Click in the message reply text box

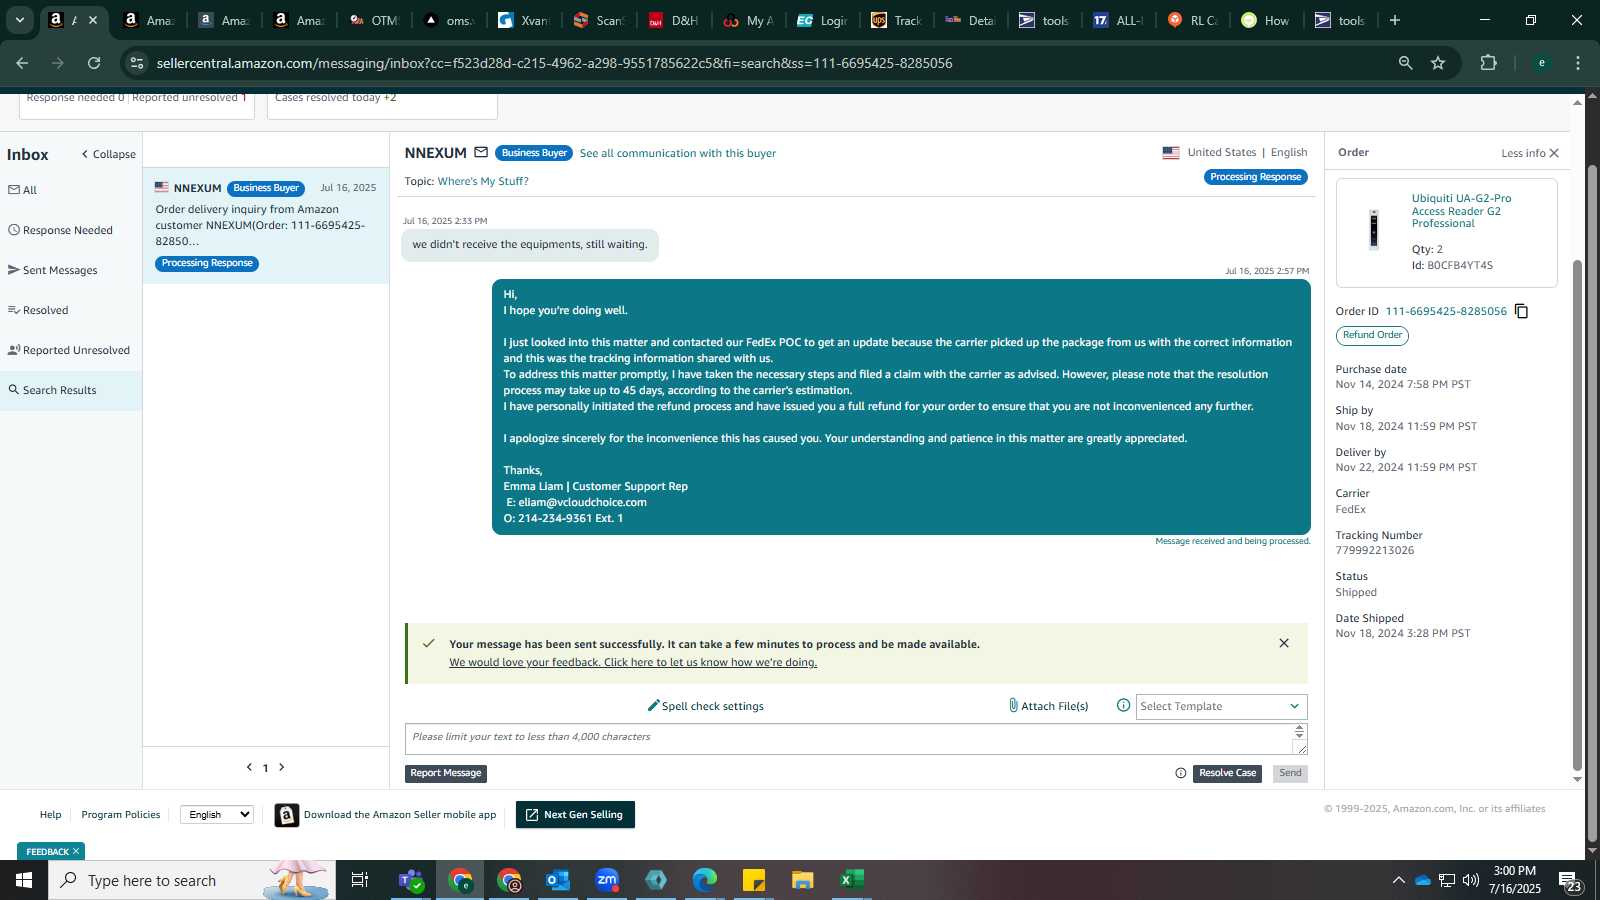click(x=848, y=739)
